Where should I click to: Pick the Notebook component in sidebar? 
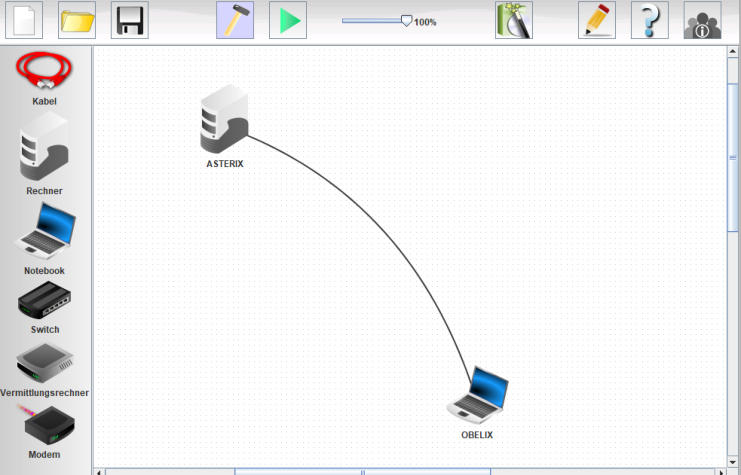click(x=45, y=231)
